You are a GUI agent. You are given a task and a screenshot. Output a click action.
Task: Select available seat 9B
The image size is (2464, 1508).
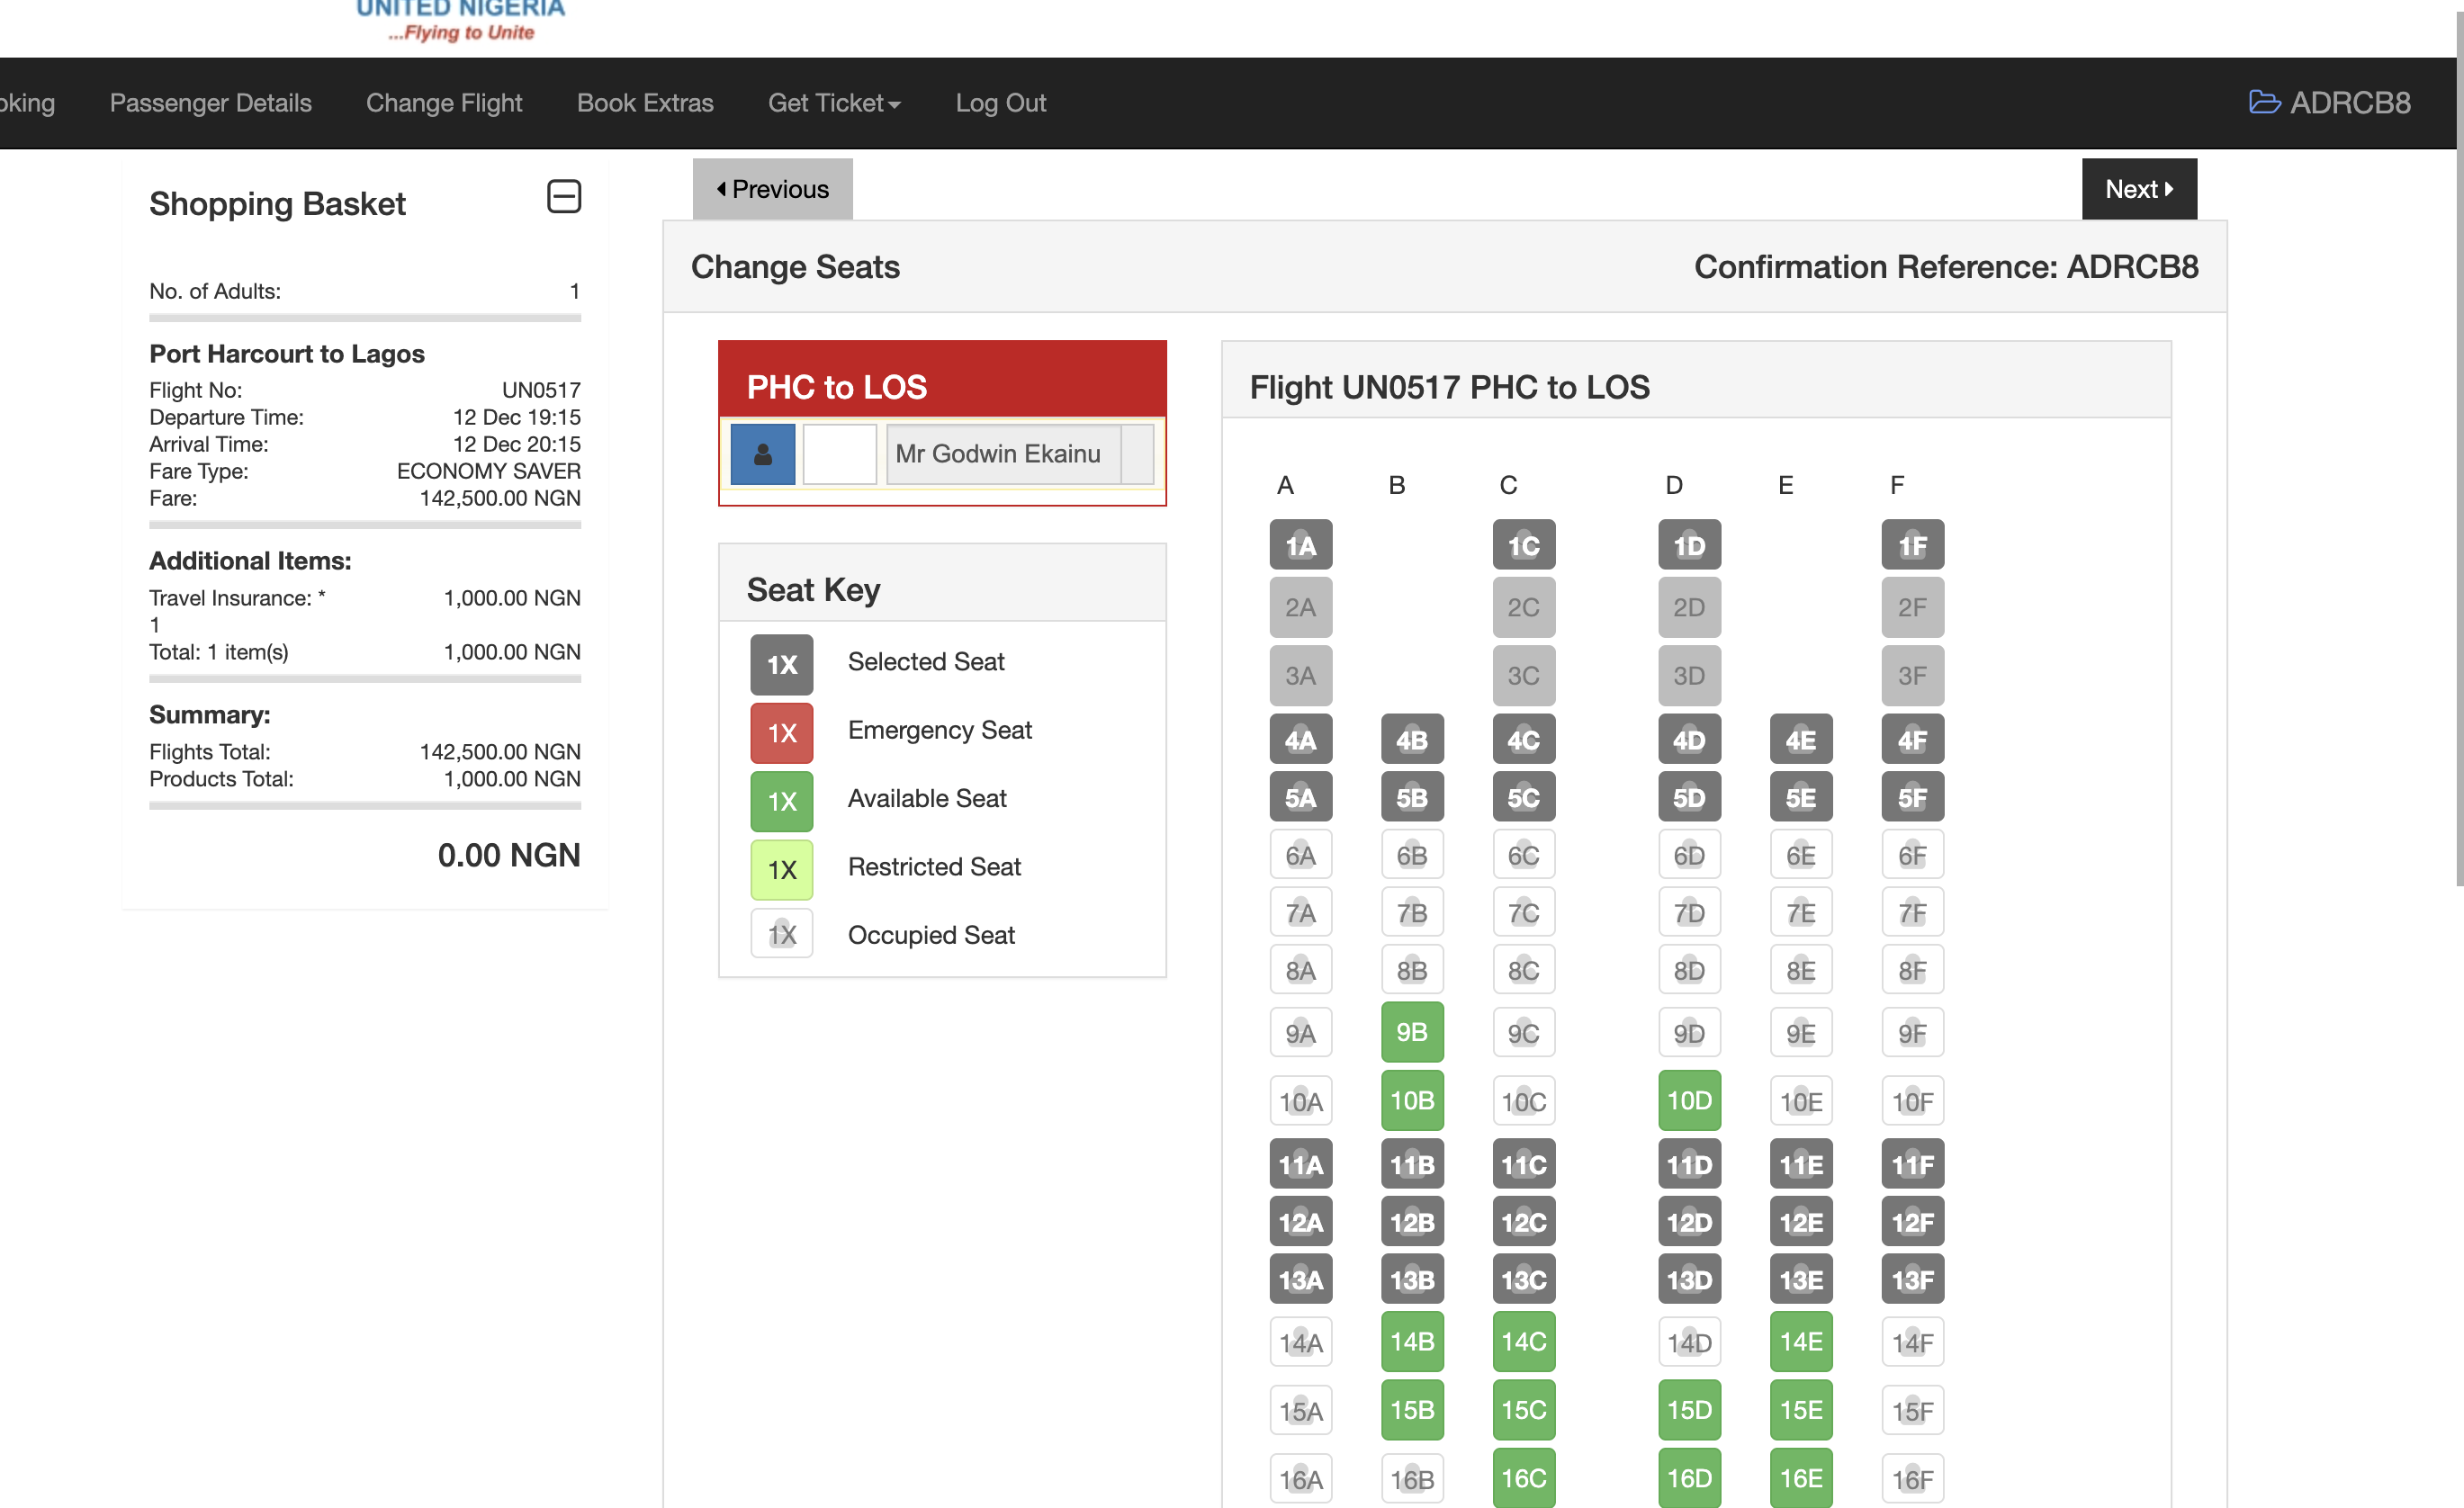click(1411, 1032)
